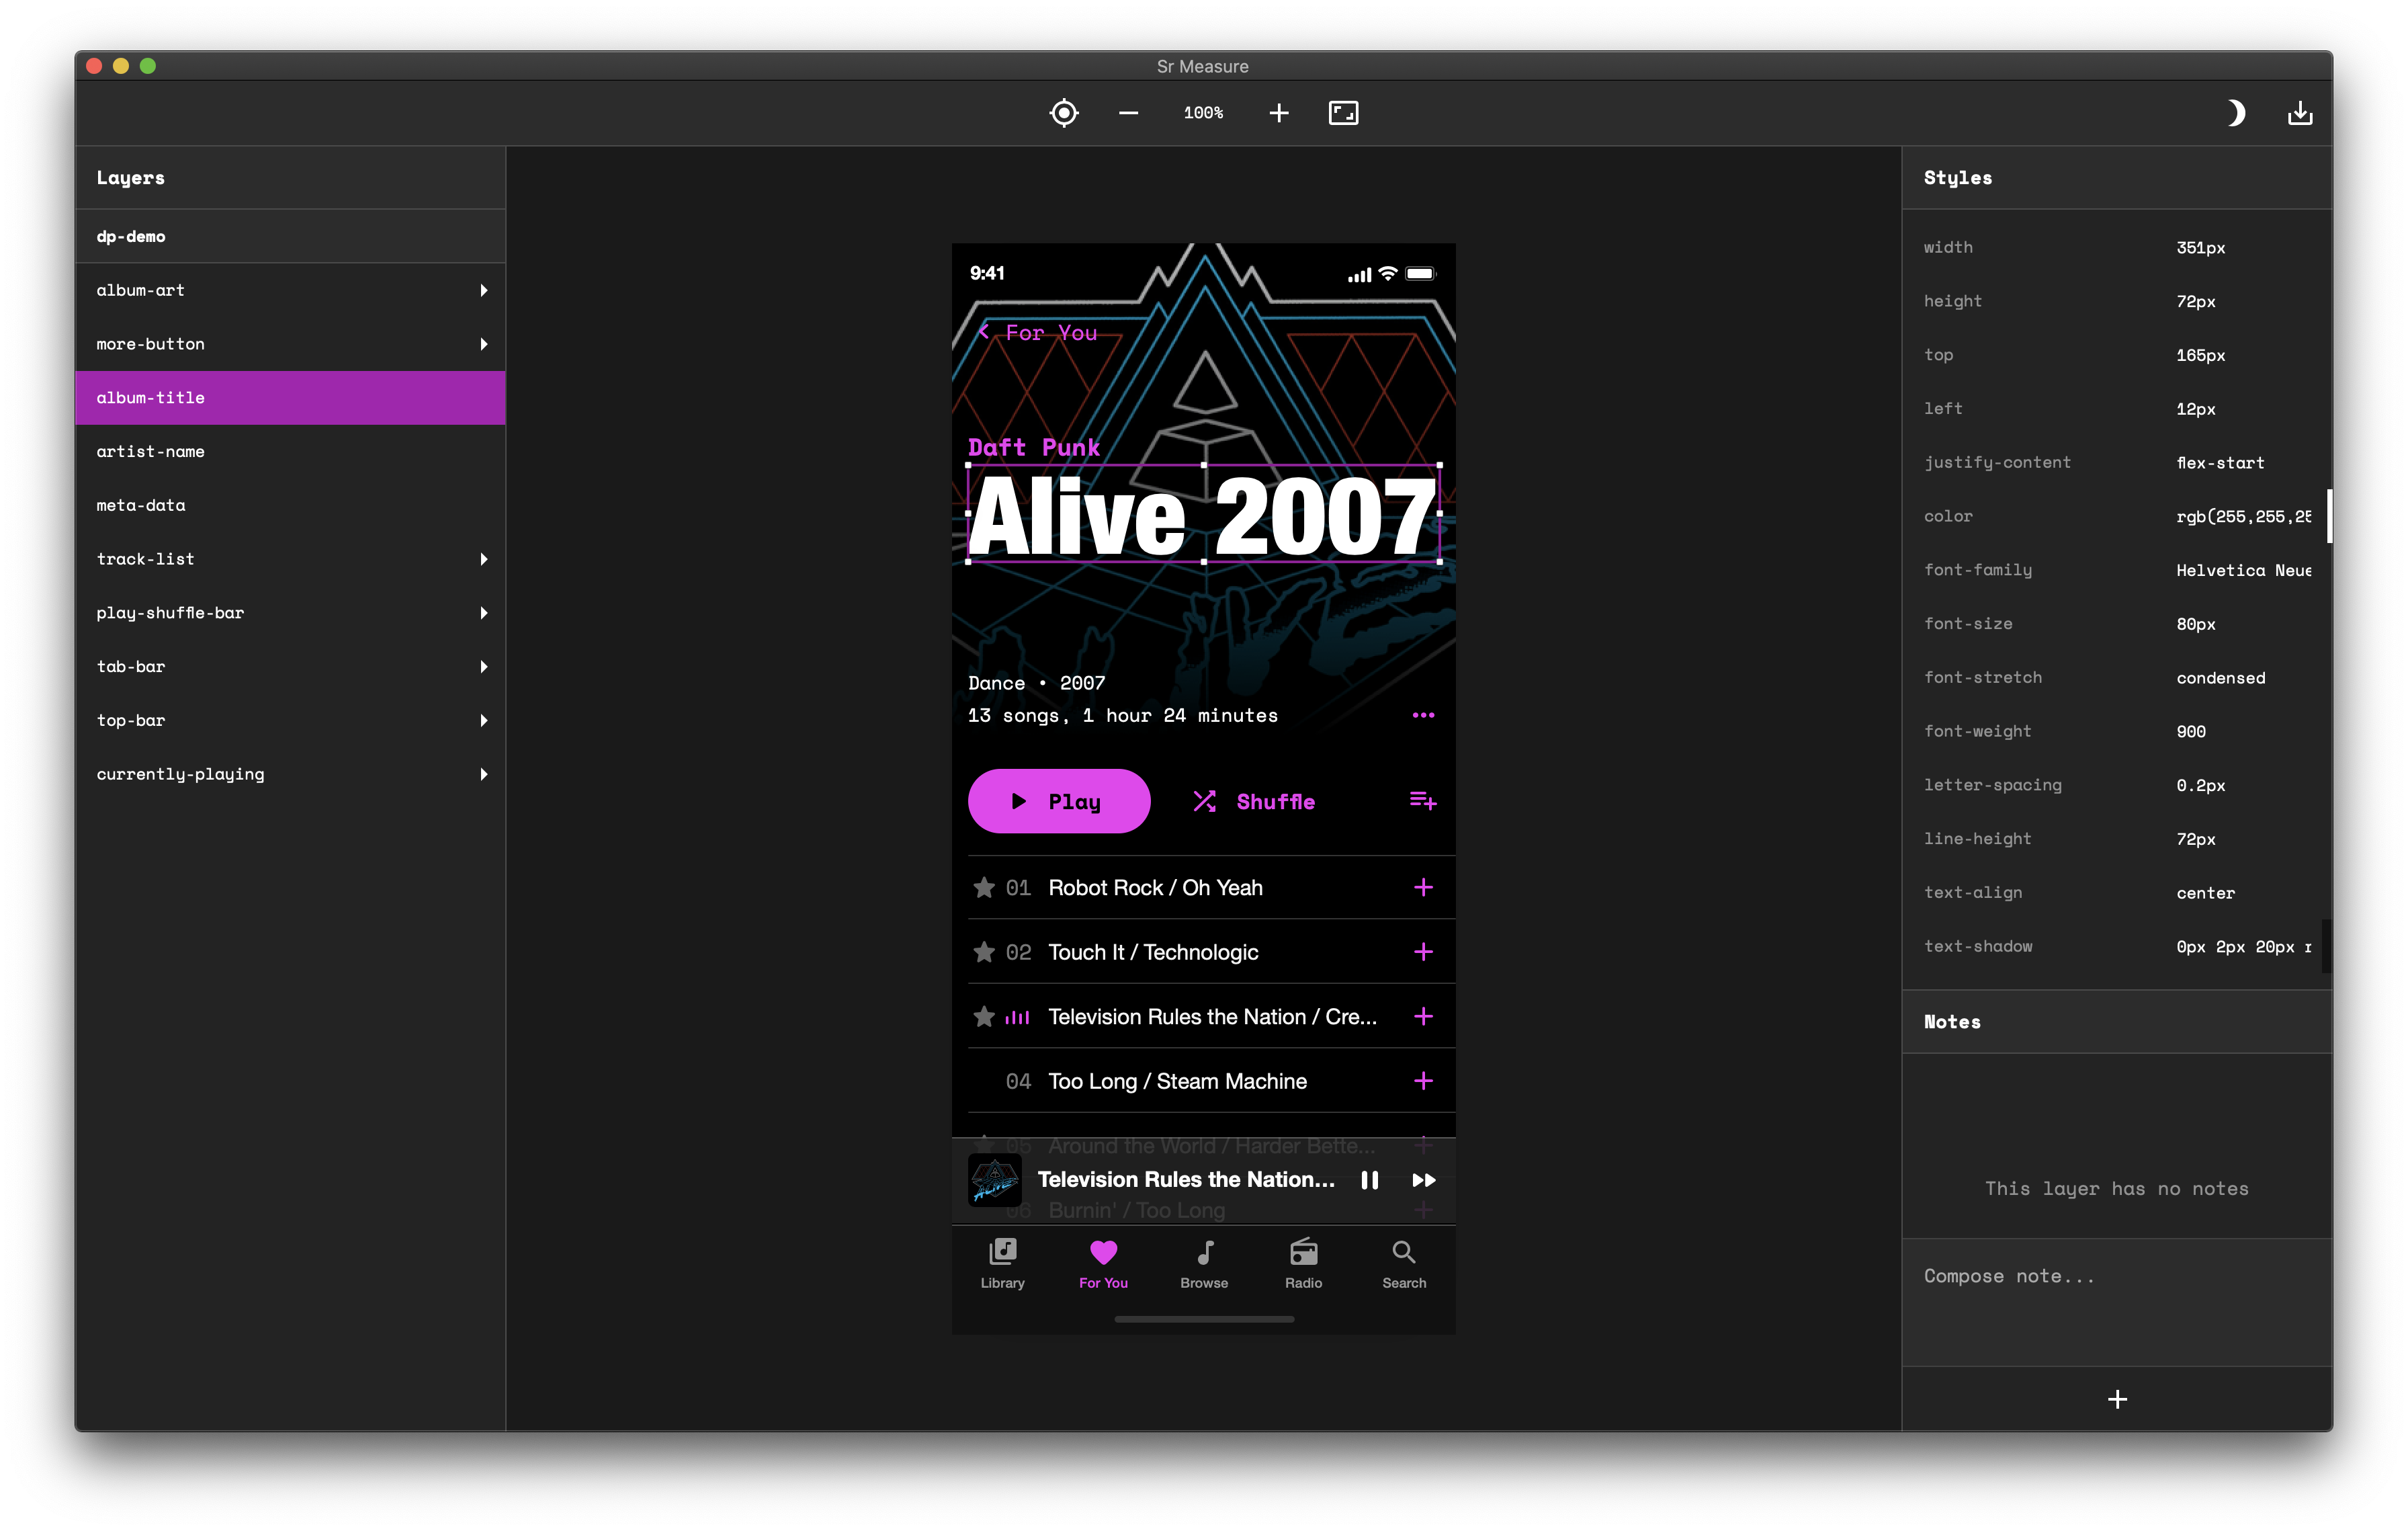Expand the album-art layer
The image size is (2408, 1531).
(x=484, y=290)
